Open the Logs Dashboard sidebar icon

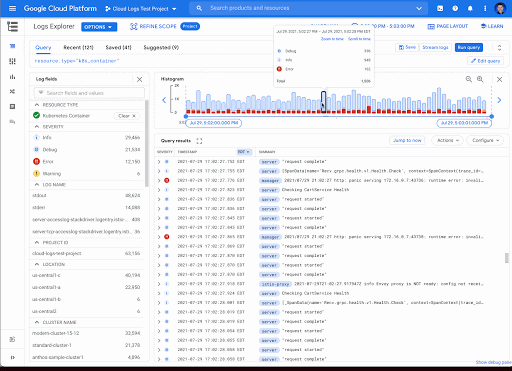pos(12,61)
